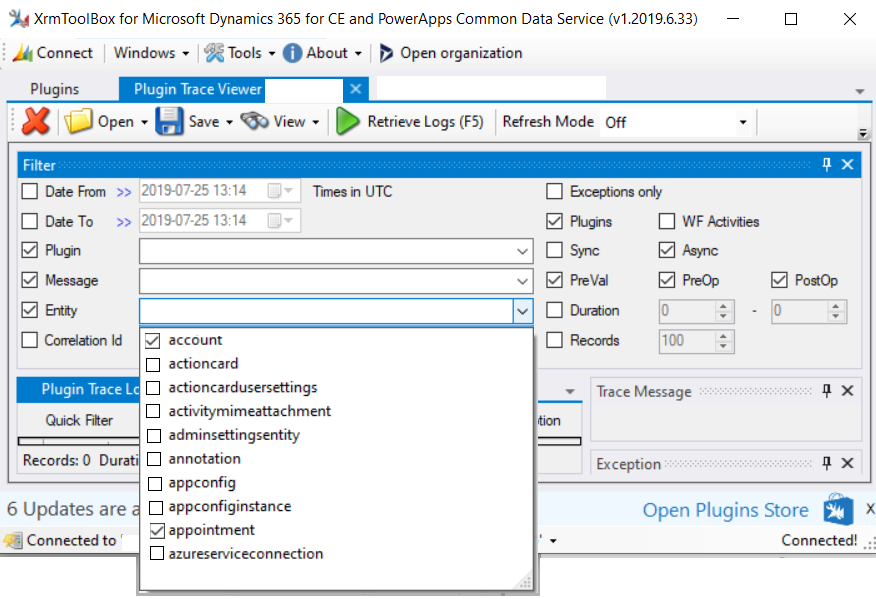Viewport: 876px width, 599px height.
Task: Expand the Message combo box
Action: pos(522,281)
